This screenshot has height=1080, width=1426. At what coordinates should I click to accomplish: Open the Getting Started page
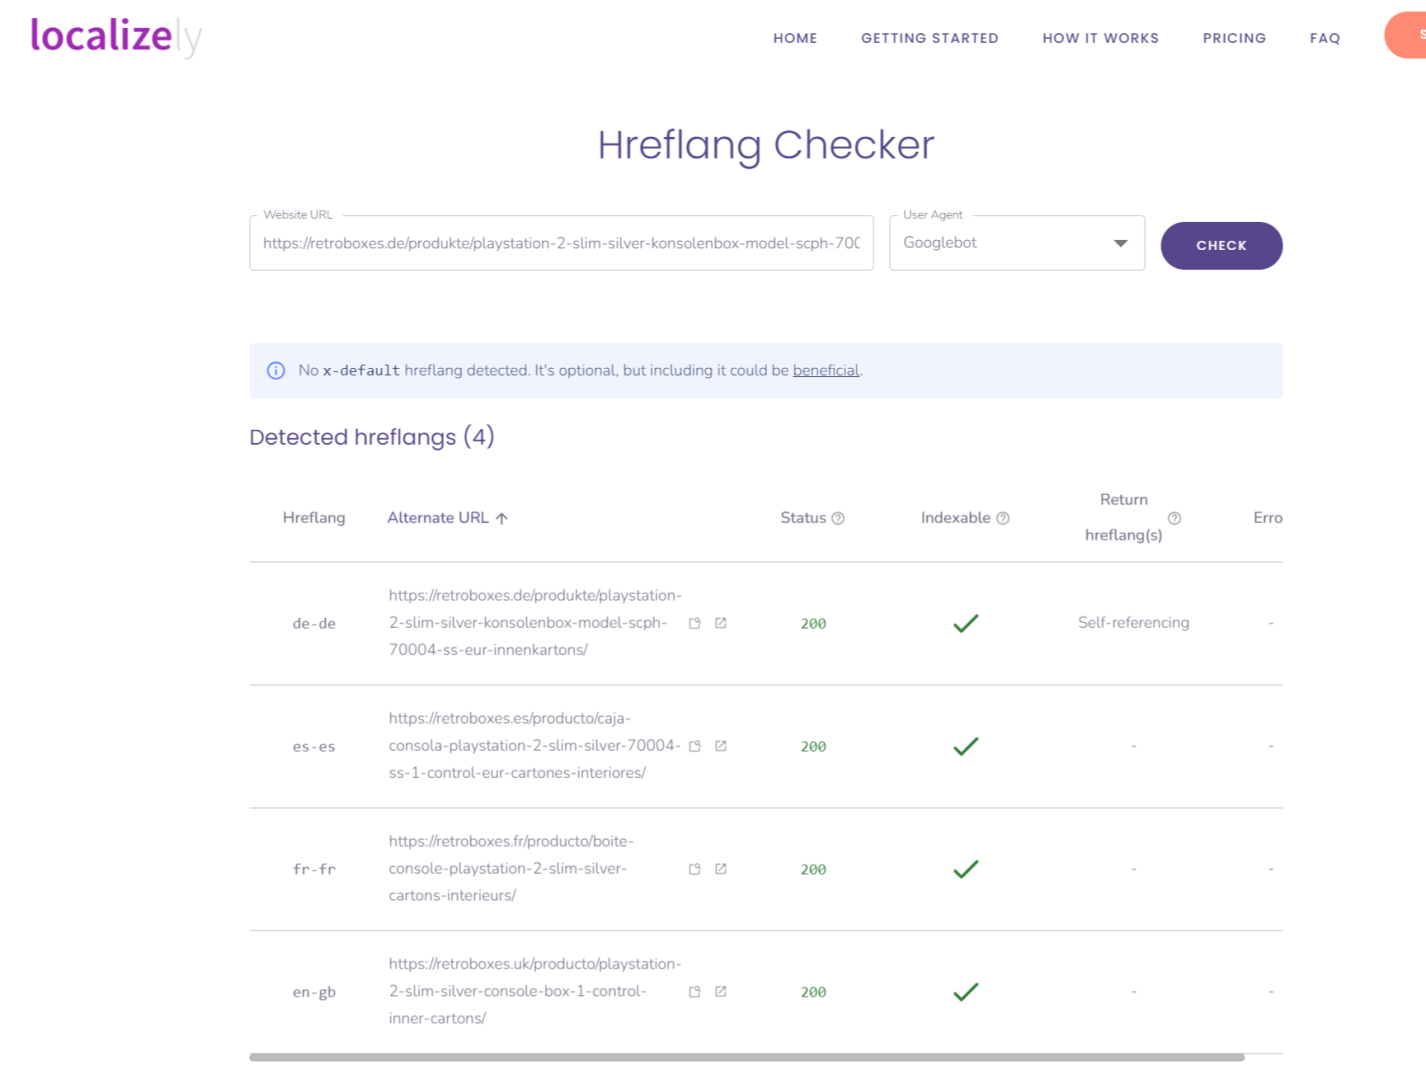pyautogui.click(x=930, y=38)
